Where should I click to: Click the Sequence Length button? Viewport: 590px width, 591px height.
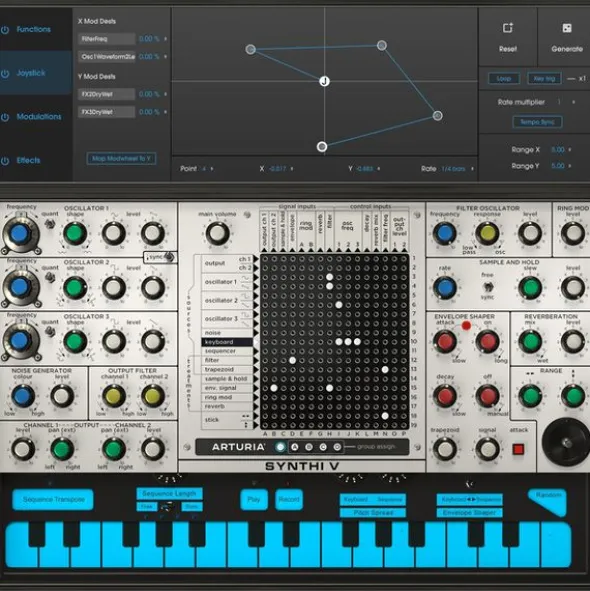[169, 493]
